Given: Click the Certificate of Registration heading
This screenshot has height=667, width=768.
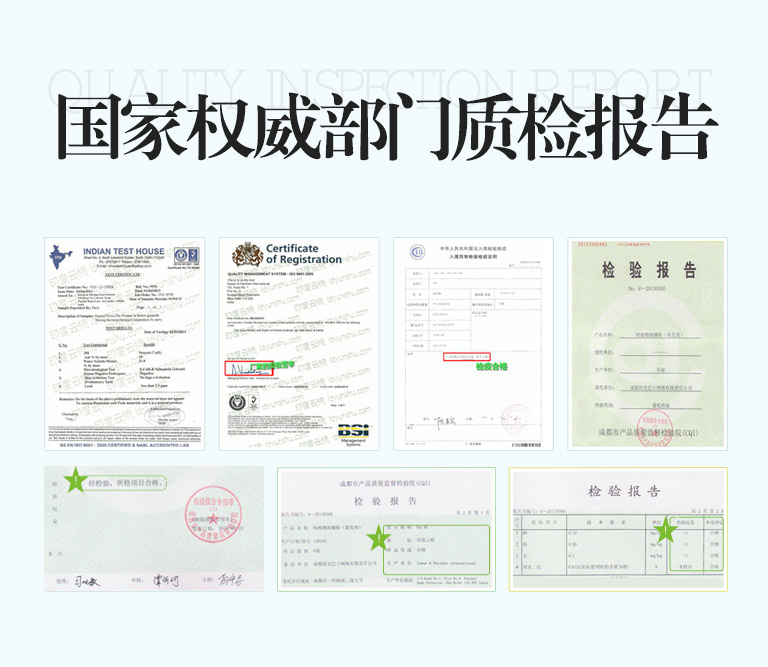Looking at the screenshot, I should tap(304, 254).
